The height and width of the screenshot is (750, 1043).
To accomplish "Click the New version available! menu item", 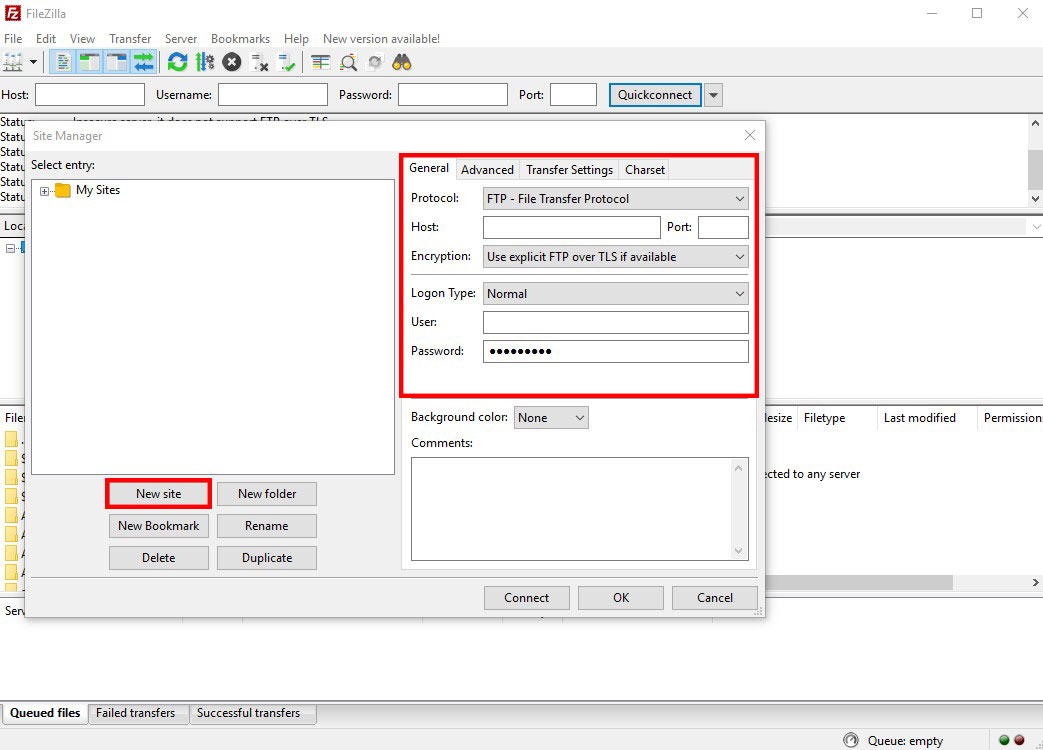I will click(x=381, y=39).
